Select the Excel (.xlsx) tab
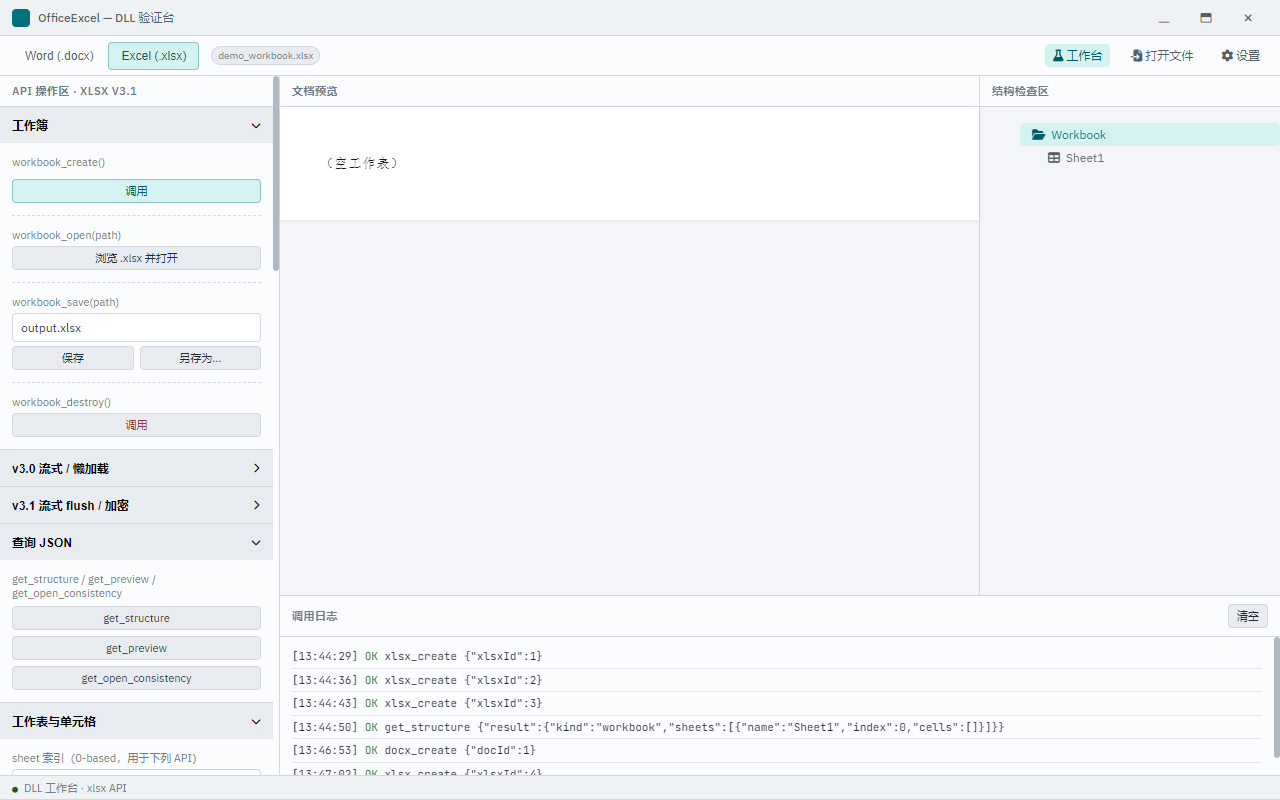1280x800 pixels. tap(154, 56)
